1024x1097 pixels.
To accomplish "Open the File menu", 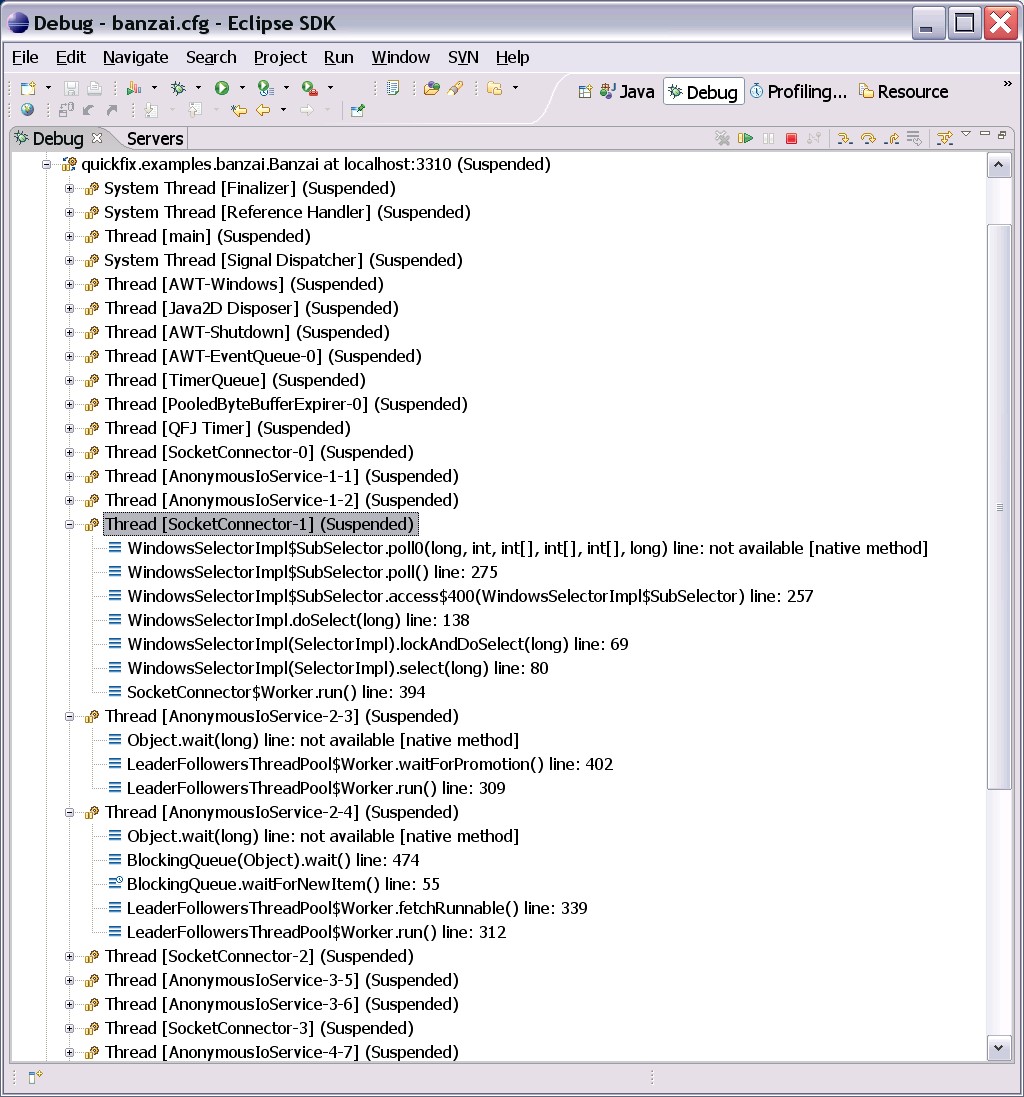I will pyautogui.click(x=25, y=57).
